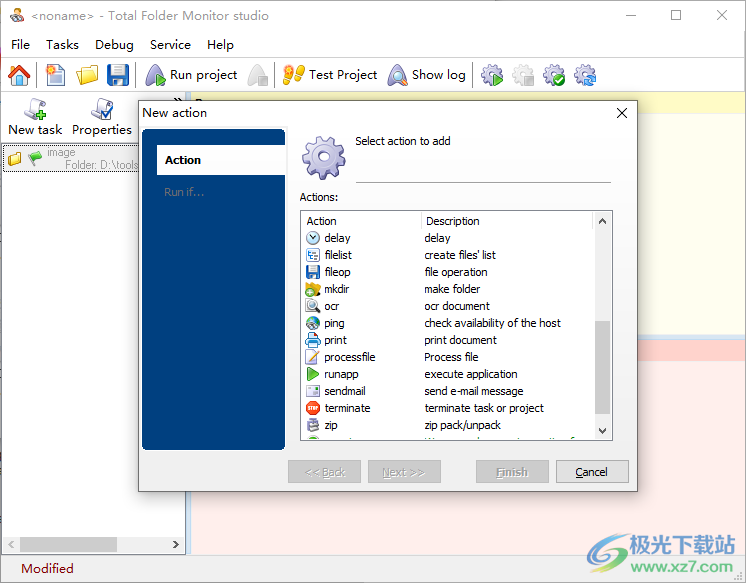Select runapp action play icon

pyautogui.click(x=313, y=374)
